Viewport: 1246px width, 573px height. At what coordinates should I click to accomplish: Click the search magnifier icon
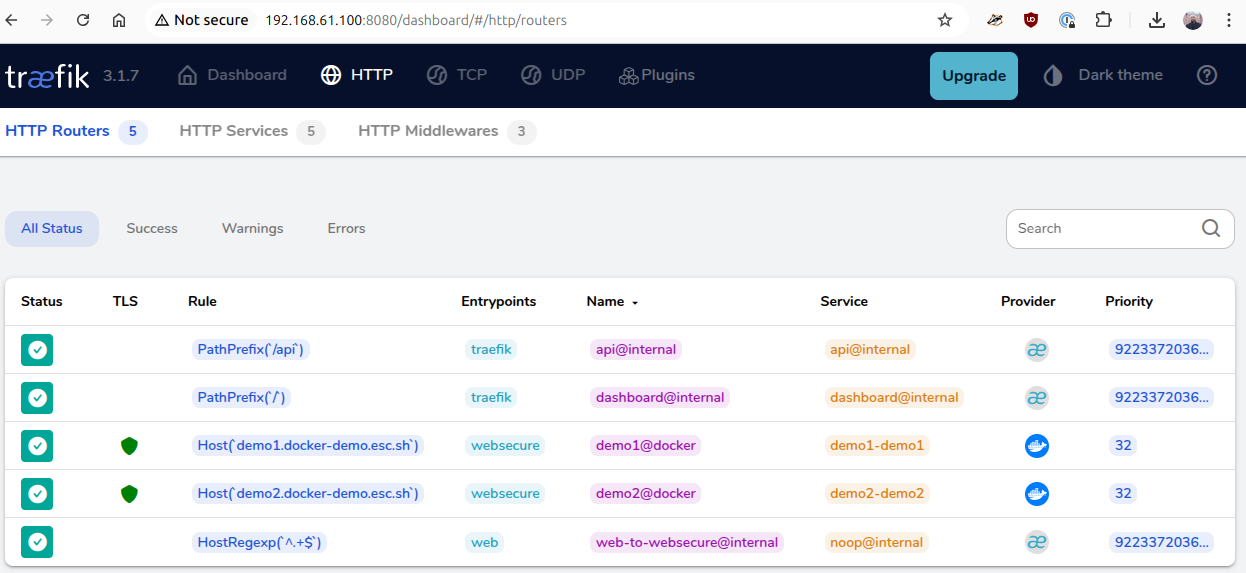1211,228
